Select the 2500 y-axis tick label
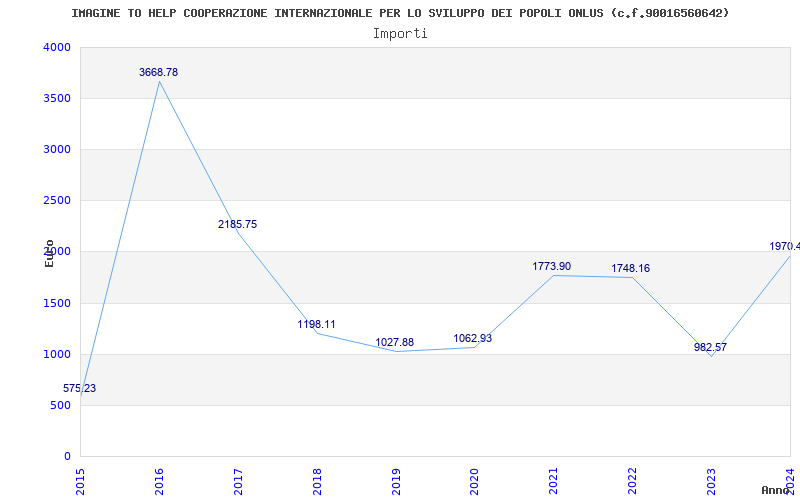The image size is (800, 500). 57,201
